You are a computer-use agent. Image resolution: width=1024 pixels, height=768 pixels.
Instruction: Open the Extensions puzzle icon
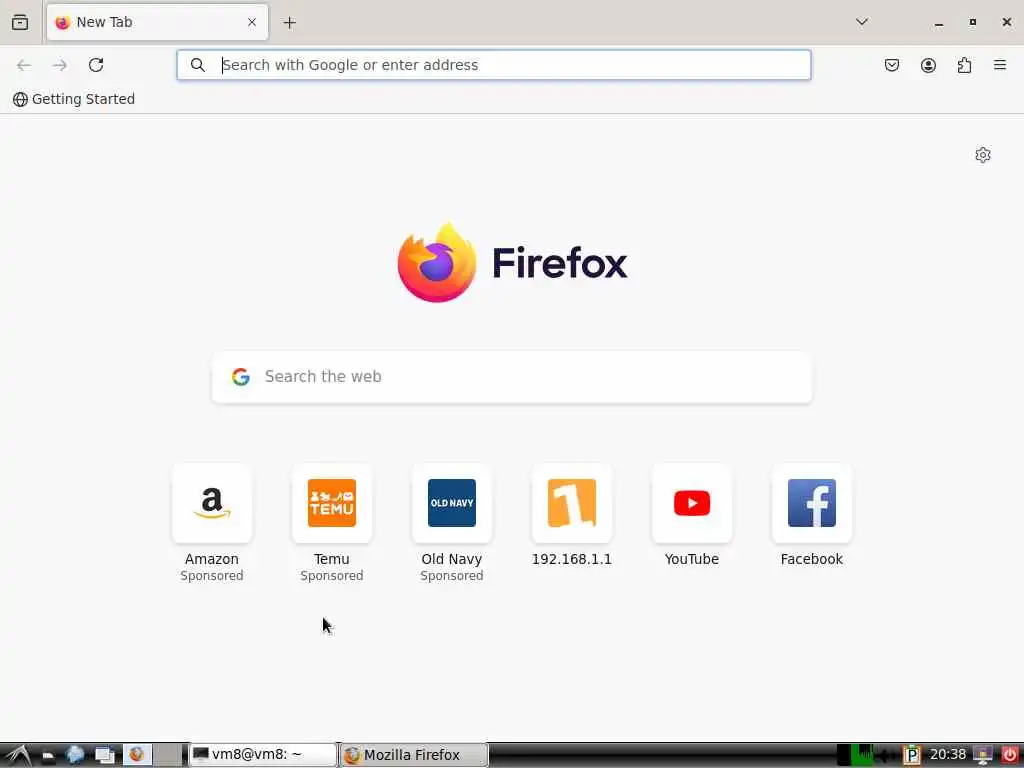coord(965,65)
